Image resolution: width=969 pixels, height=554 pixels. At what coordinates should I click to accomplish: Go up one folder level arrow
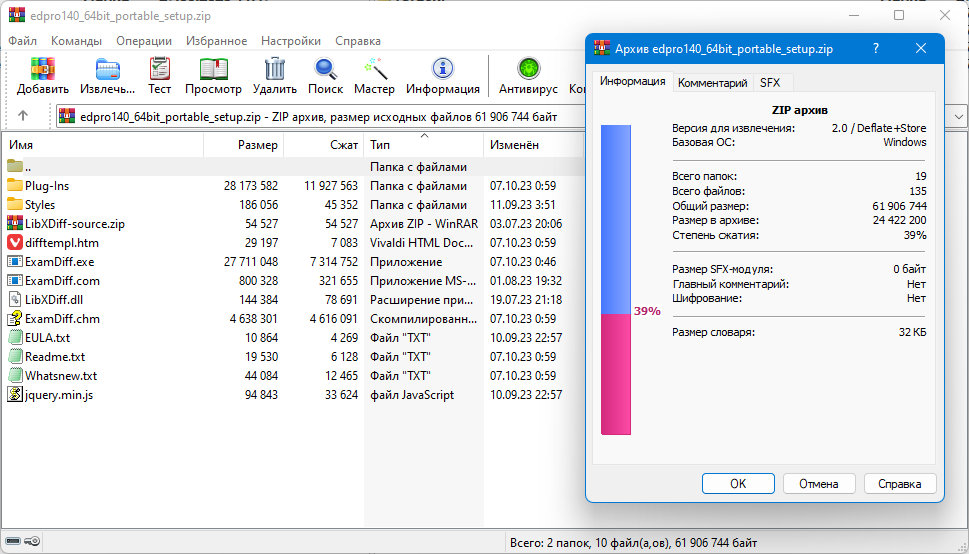[x=23, y=116]
